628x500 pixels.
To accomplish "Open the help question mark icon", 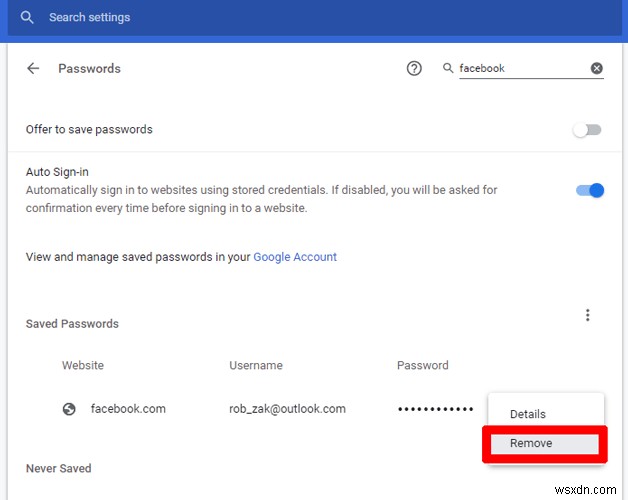I will pyautogui.click(x=414, y=69).
